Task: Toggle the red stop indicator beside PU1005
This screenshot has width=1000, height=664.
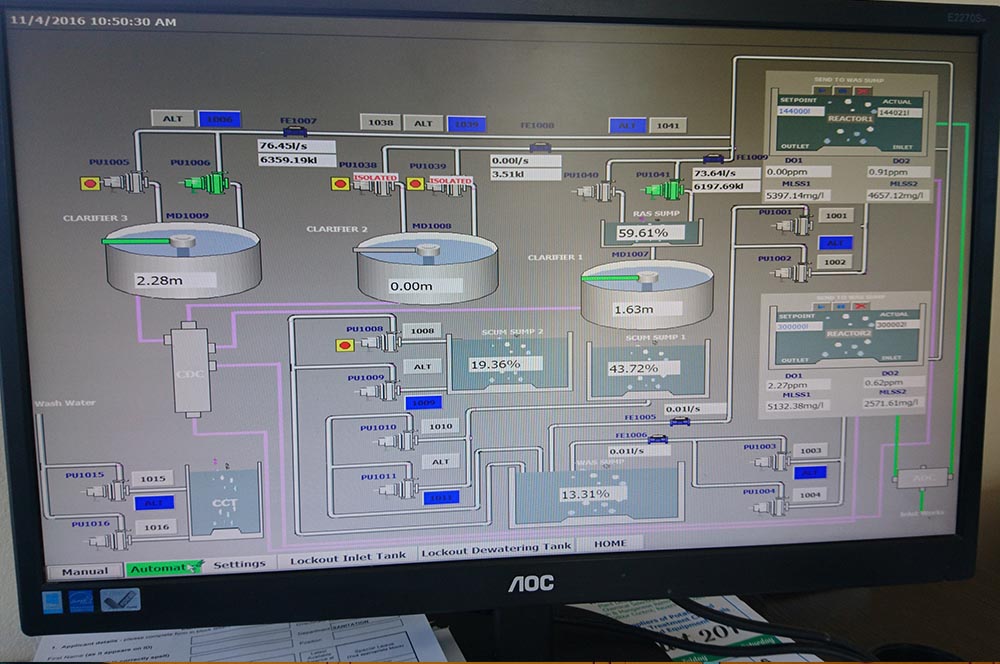Action: (x=90, y=183)
